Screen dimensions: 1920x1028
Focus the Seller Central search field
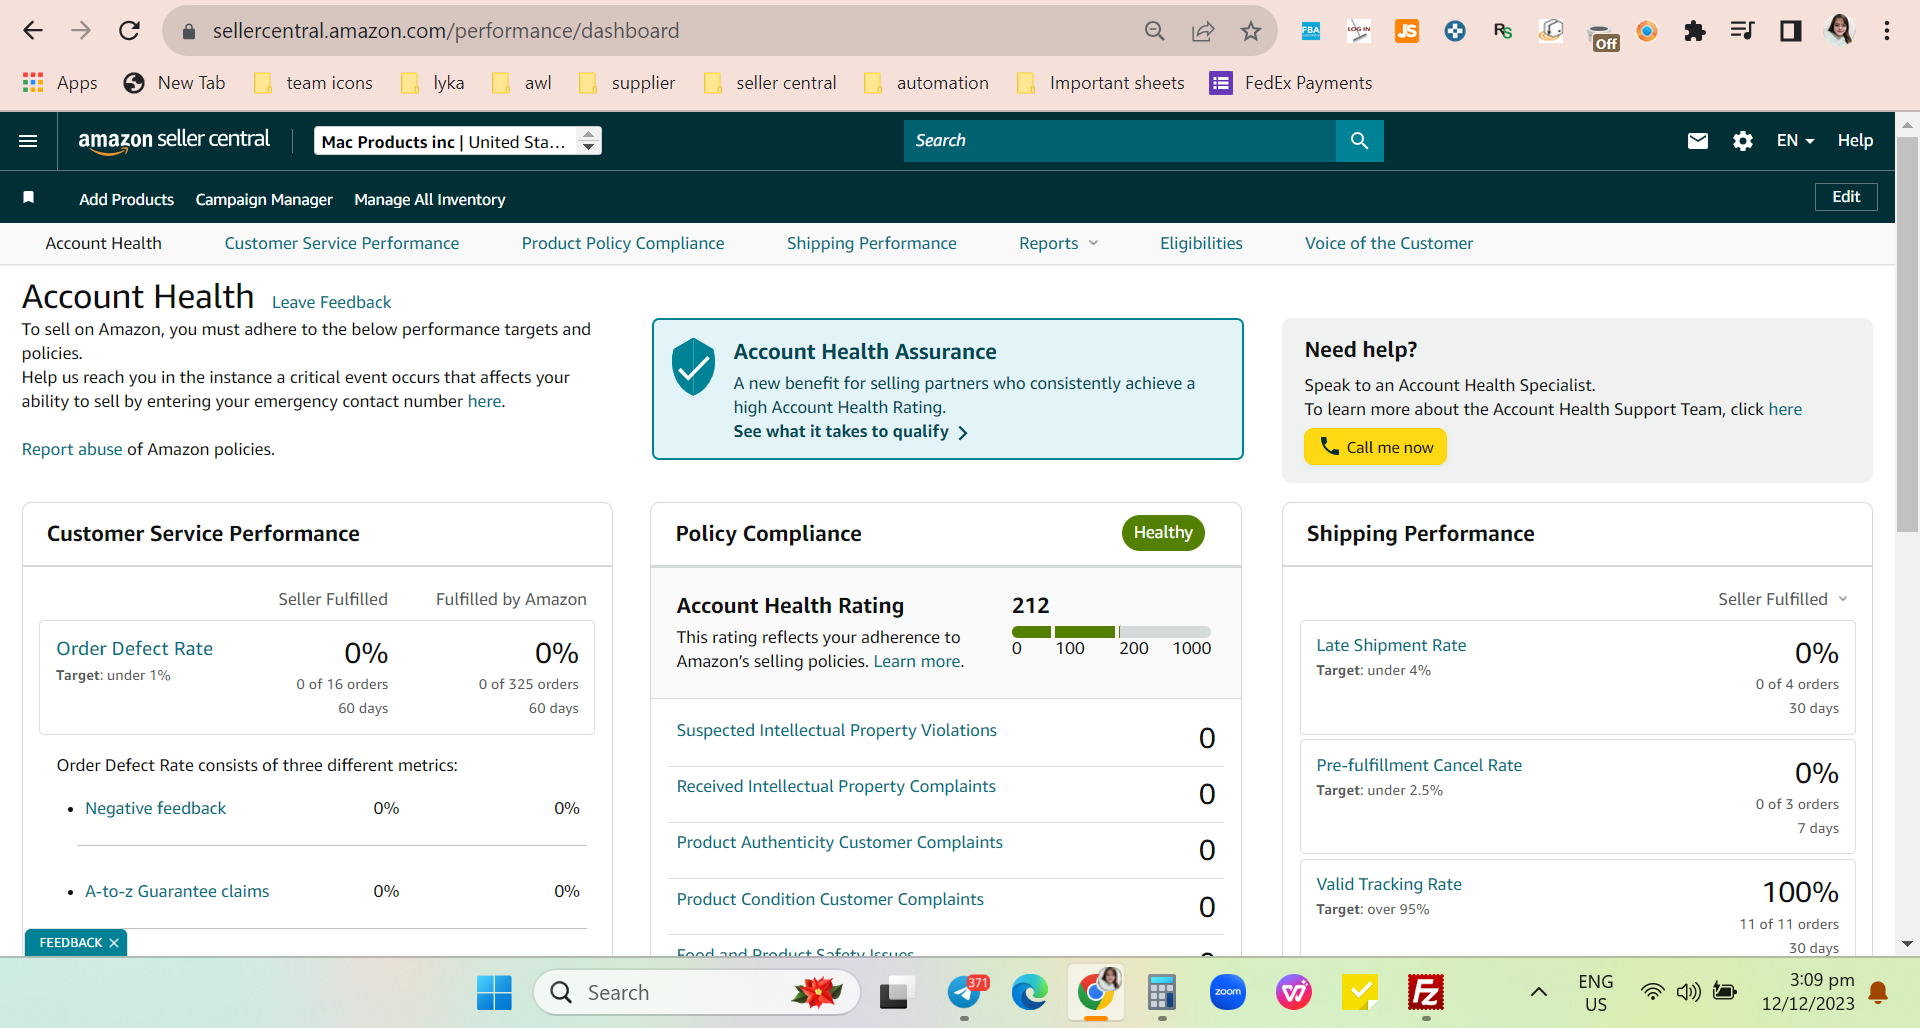click(1120, 141)
